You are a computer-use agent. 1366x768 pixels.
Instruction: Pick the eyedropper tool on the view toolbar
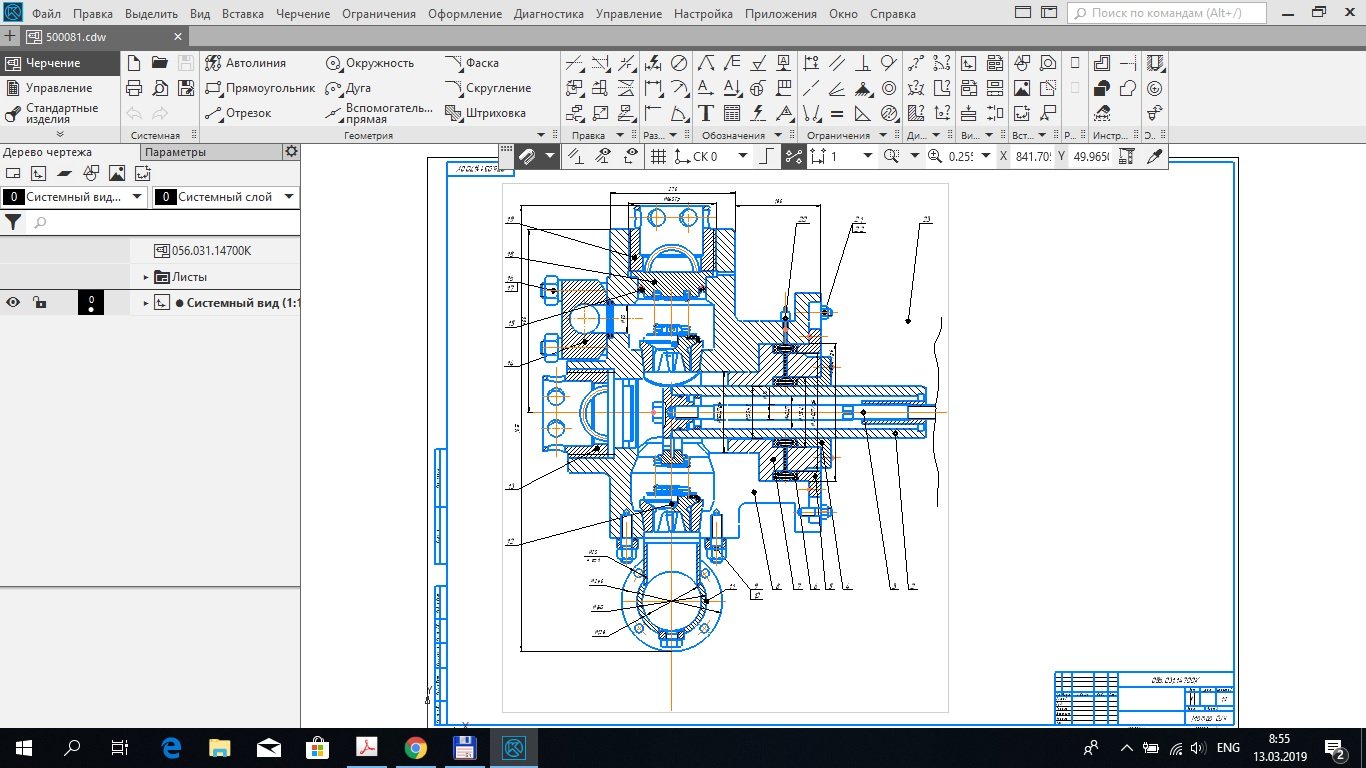point(1155,156)
